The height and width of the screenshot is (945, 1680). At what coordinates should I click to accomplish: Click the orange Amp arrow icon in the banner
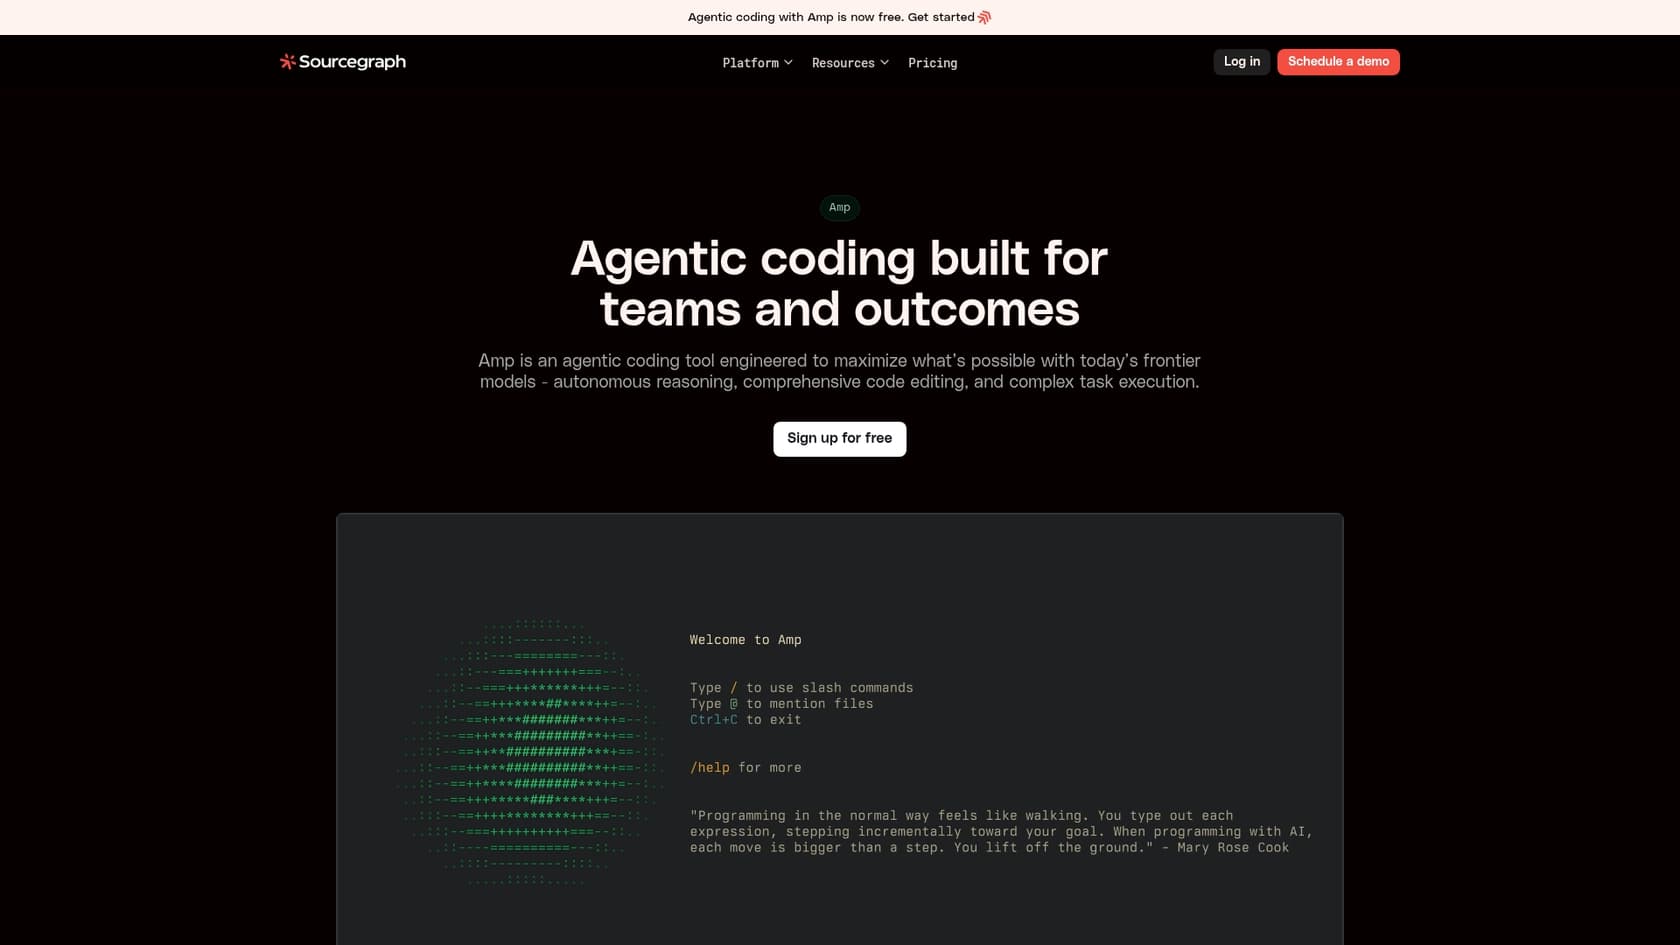(x=984, y=16)
